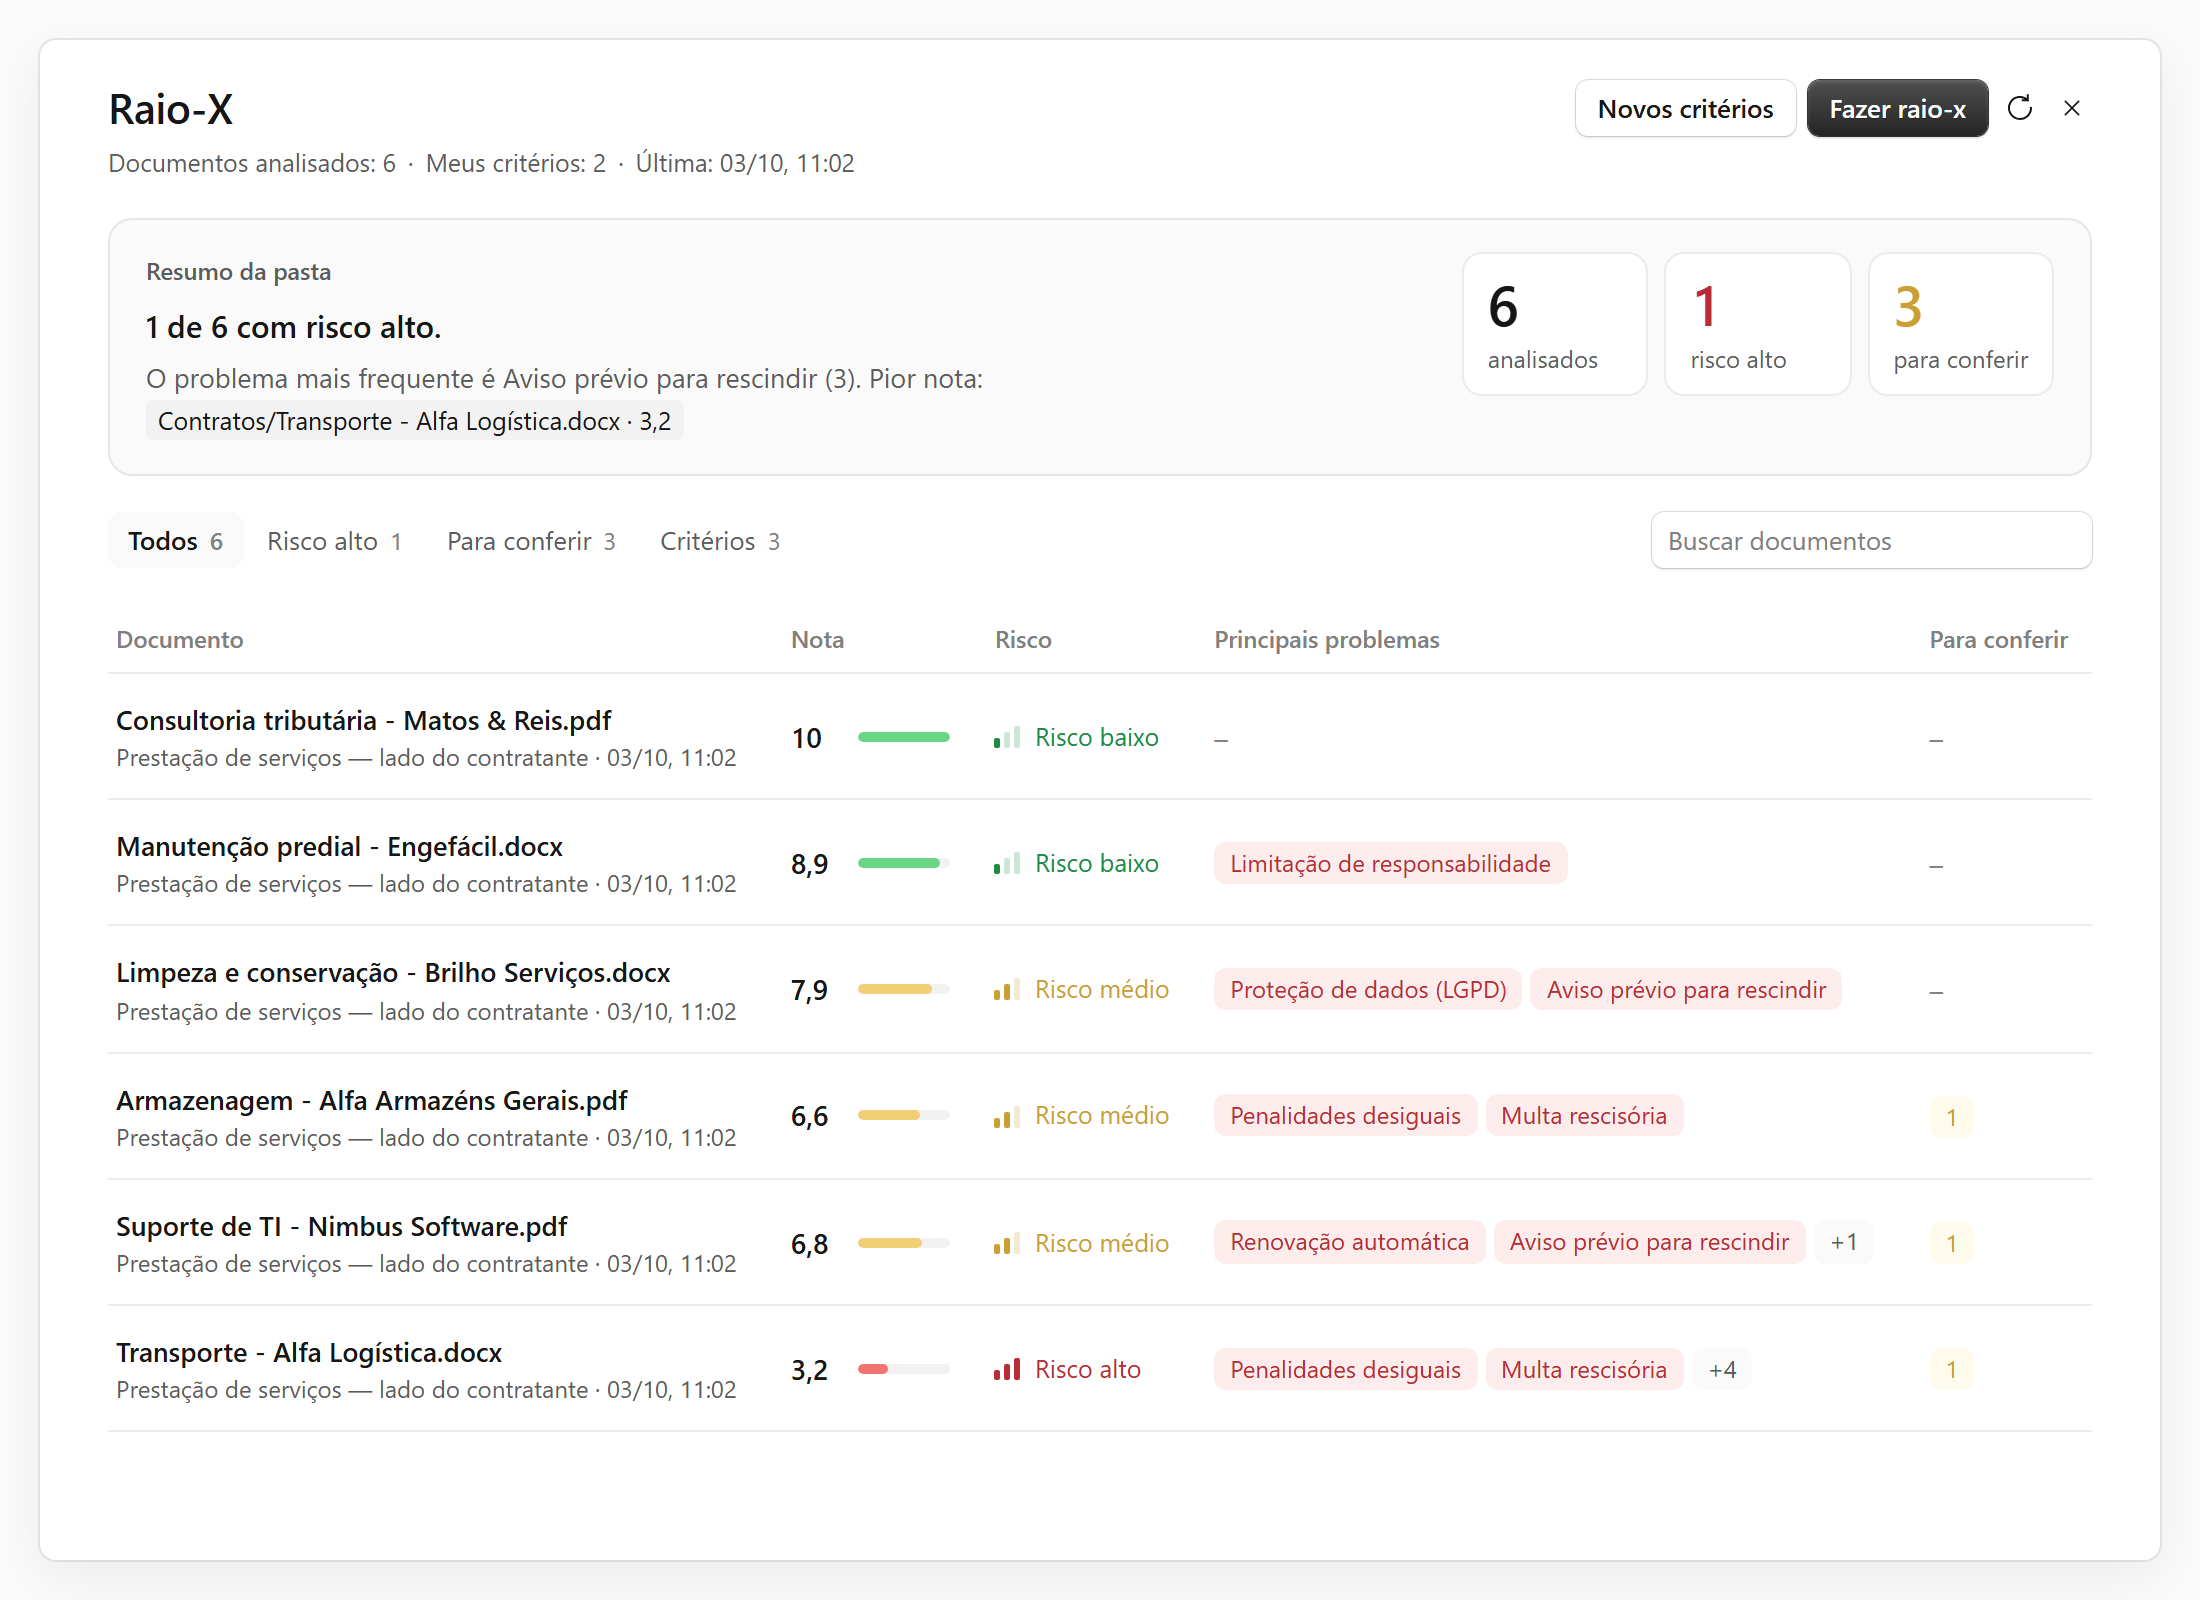Open the Critérios tab
The width and height of the screenshot is (2200, 1600).
(x=719, y=541)
